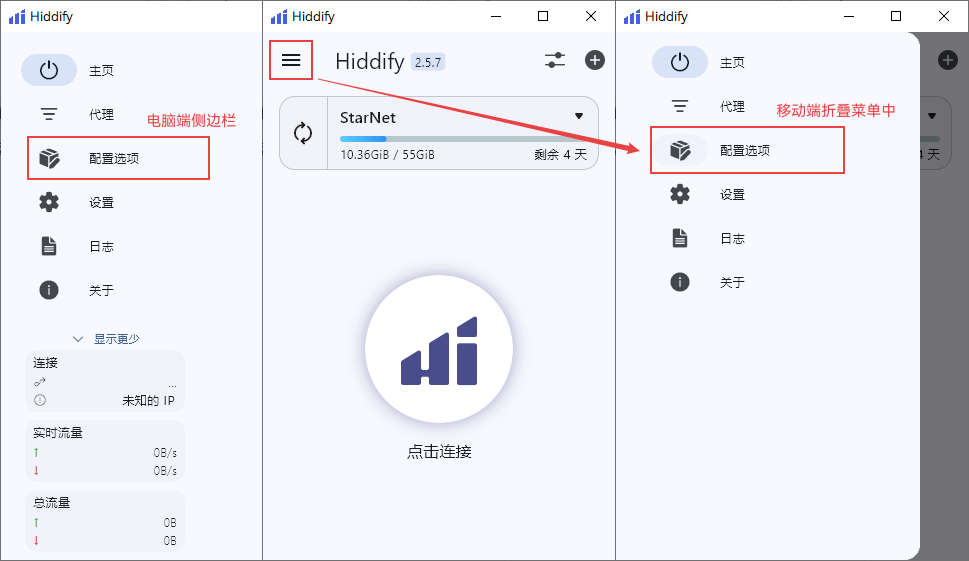The image size is (969, 561).
Task: Open 代理 in the right drawer menu
Action: point(732,106)
